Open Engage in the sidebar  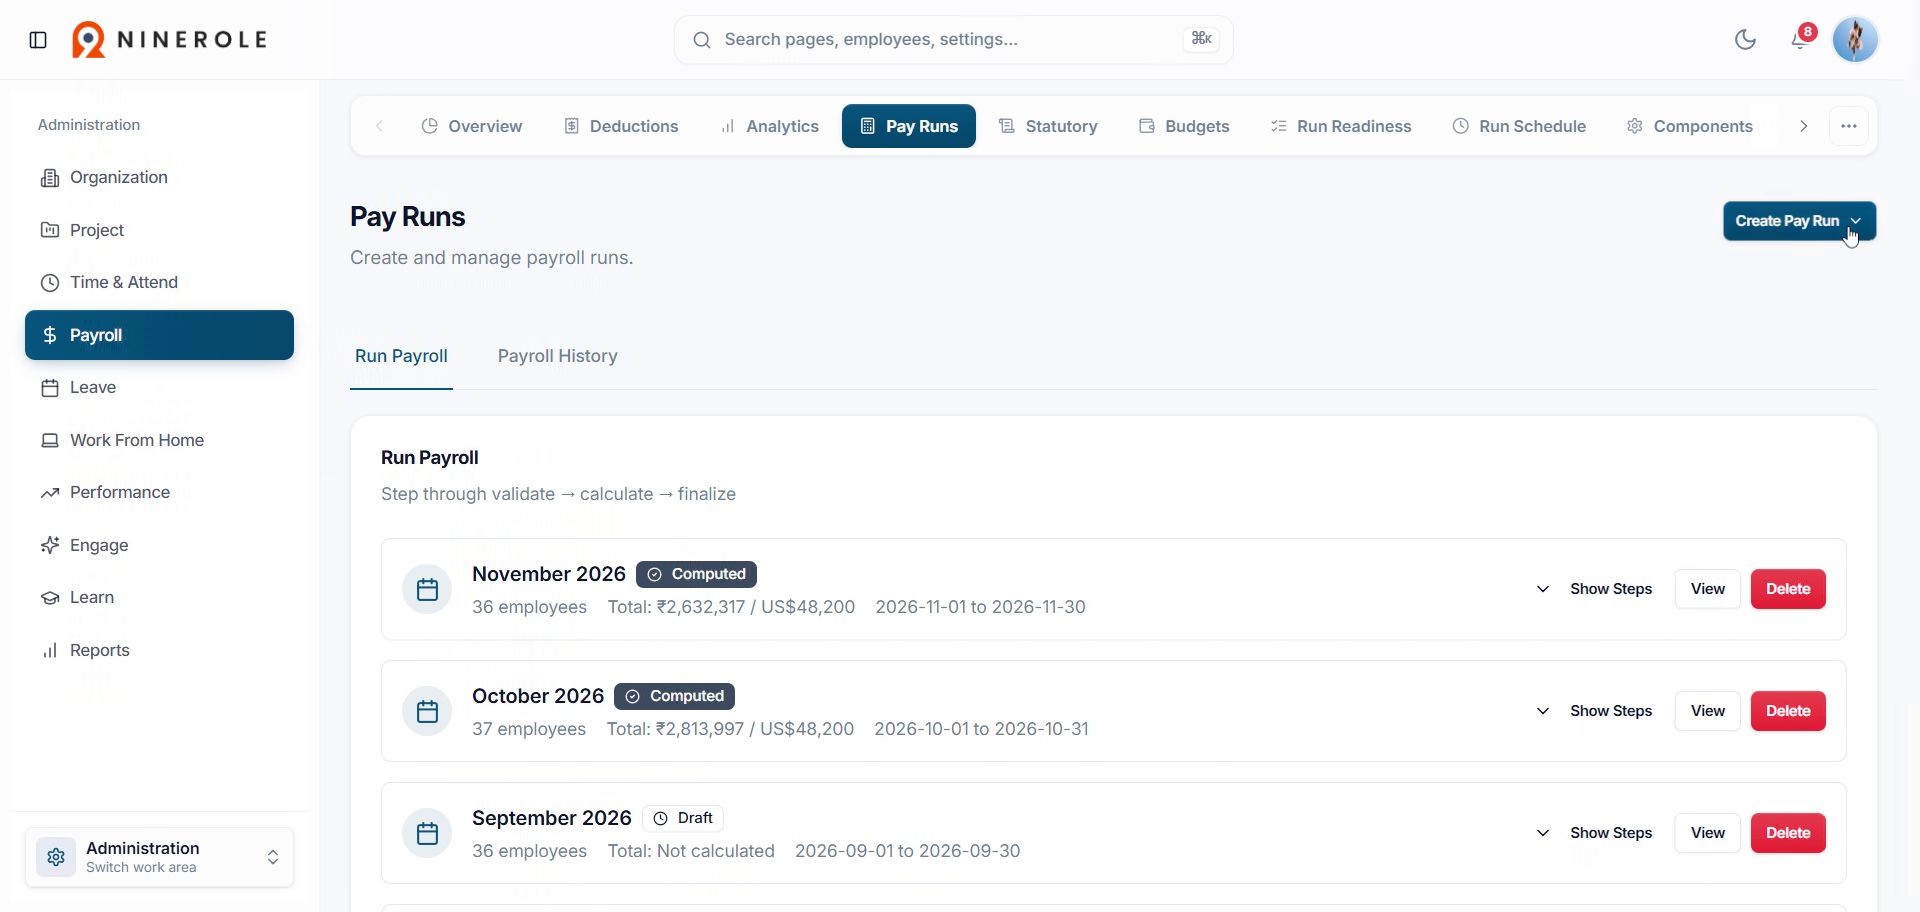coord(159,545)
